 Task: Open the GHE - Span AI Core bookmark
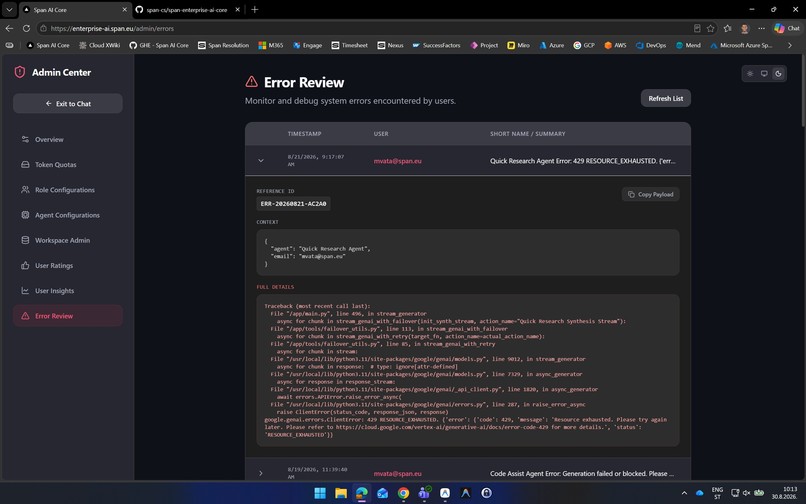[159, 45]
